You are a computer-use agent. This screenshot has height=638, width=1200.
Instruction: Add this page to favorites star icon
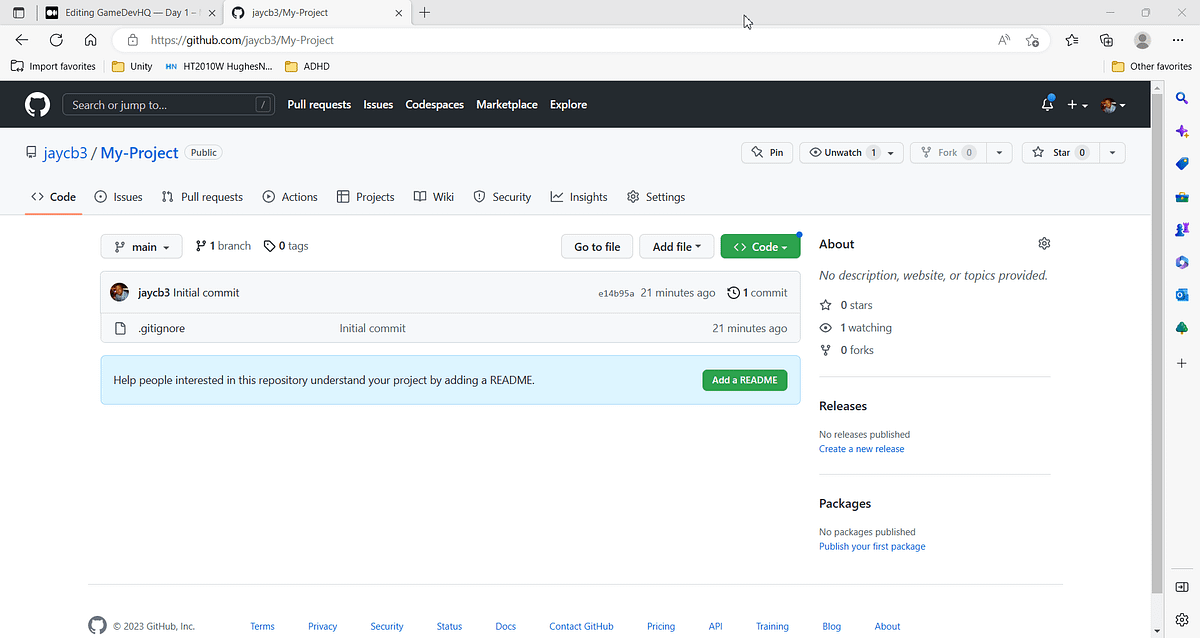tap(1033, 40)
